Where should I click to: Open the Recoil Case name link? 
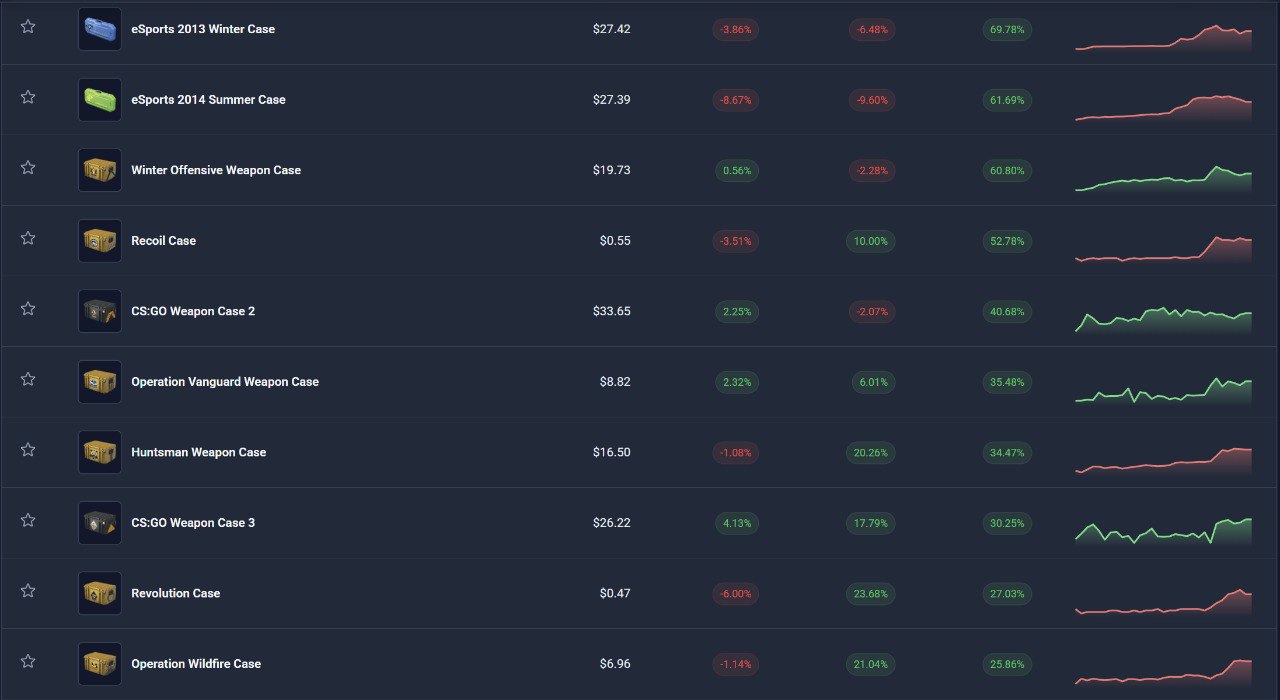[x=163, y=241]
